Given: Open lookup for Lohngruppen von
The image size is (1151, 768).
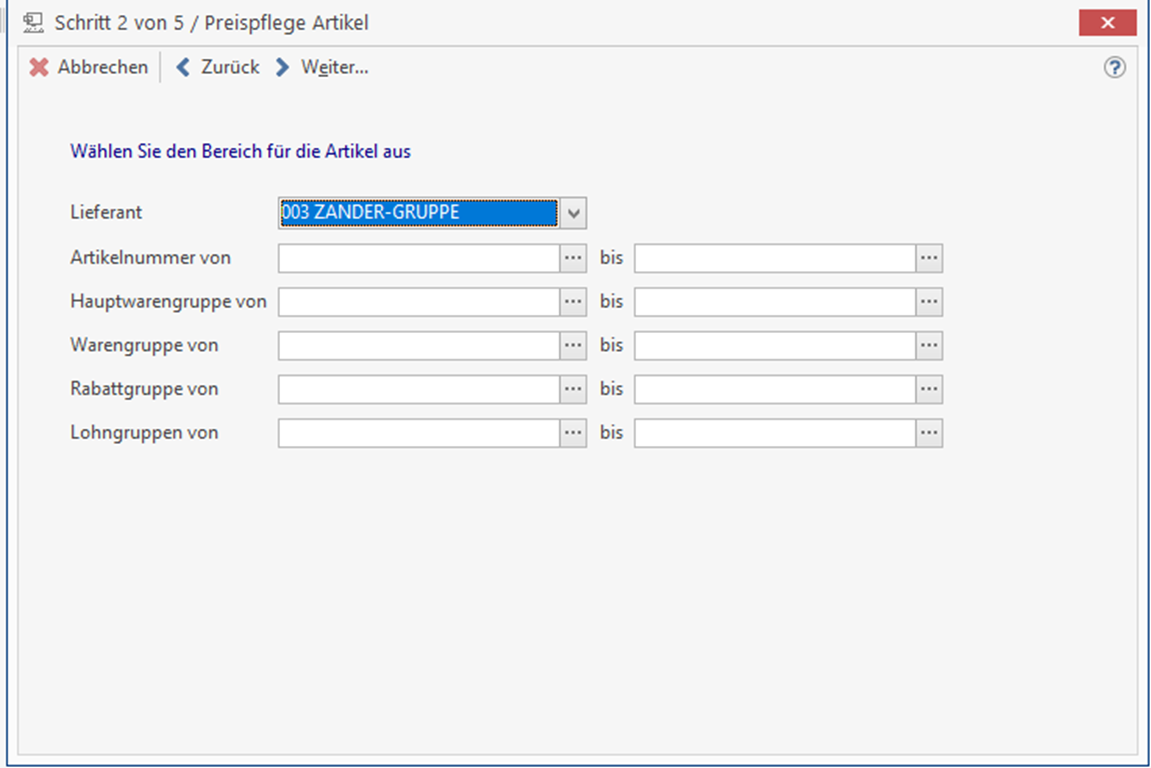Looking at the screenshot, I should click(573, 433).
